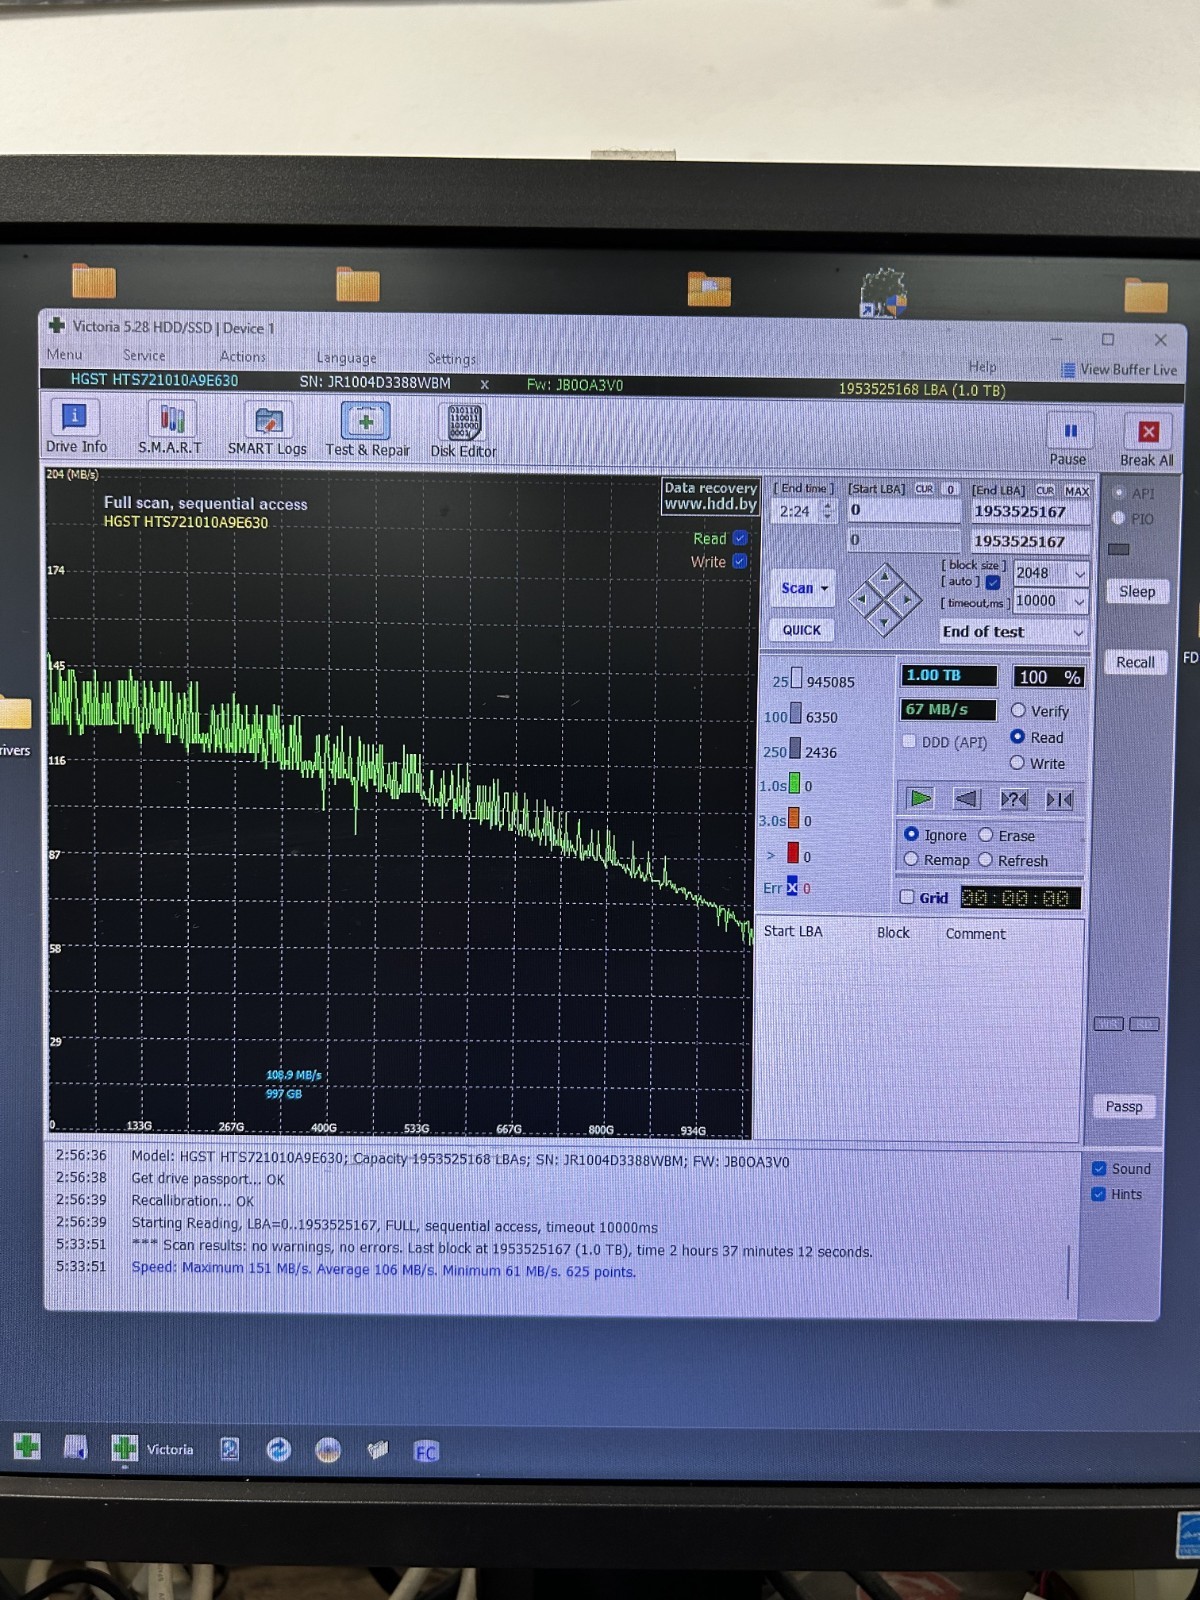Open the S.M.A.R.T tab icon
Viewport: 1200px width, 1600px height.
(170, 428)
